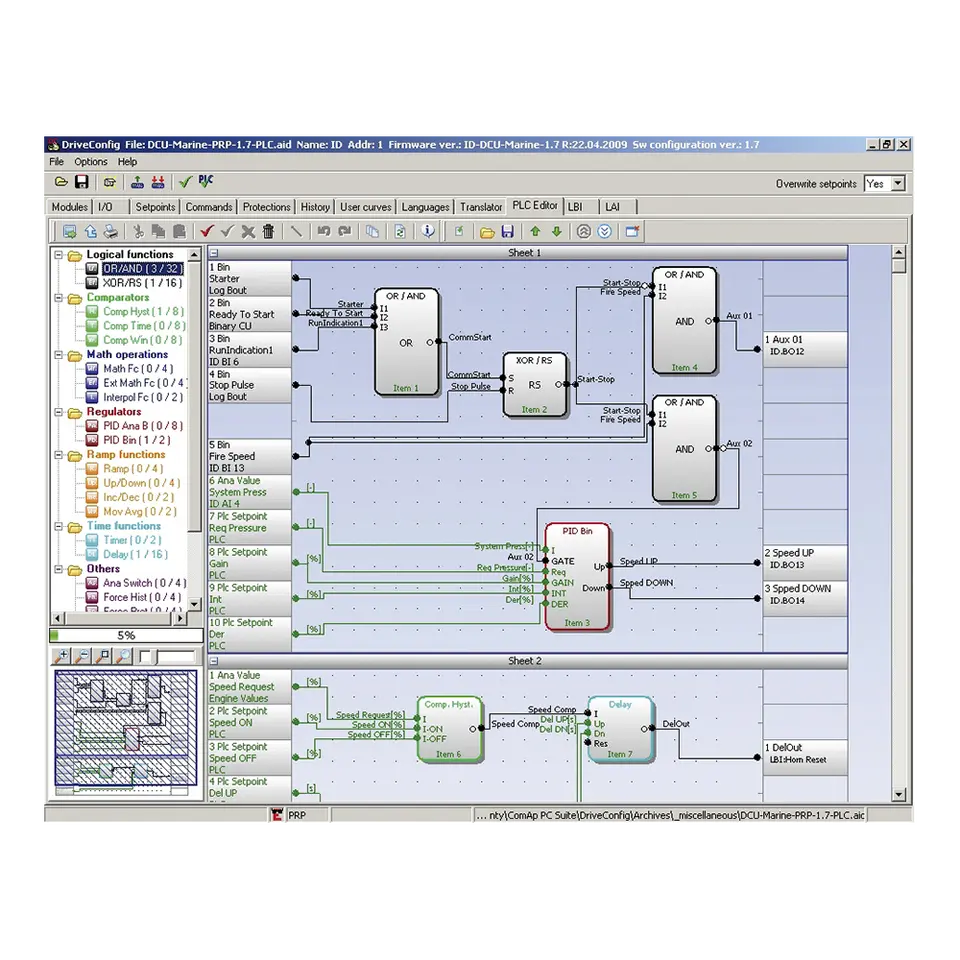Select XOR/RS (1 / 16) tree item
960x960 pixels.
point(142,283)
